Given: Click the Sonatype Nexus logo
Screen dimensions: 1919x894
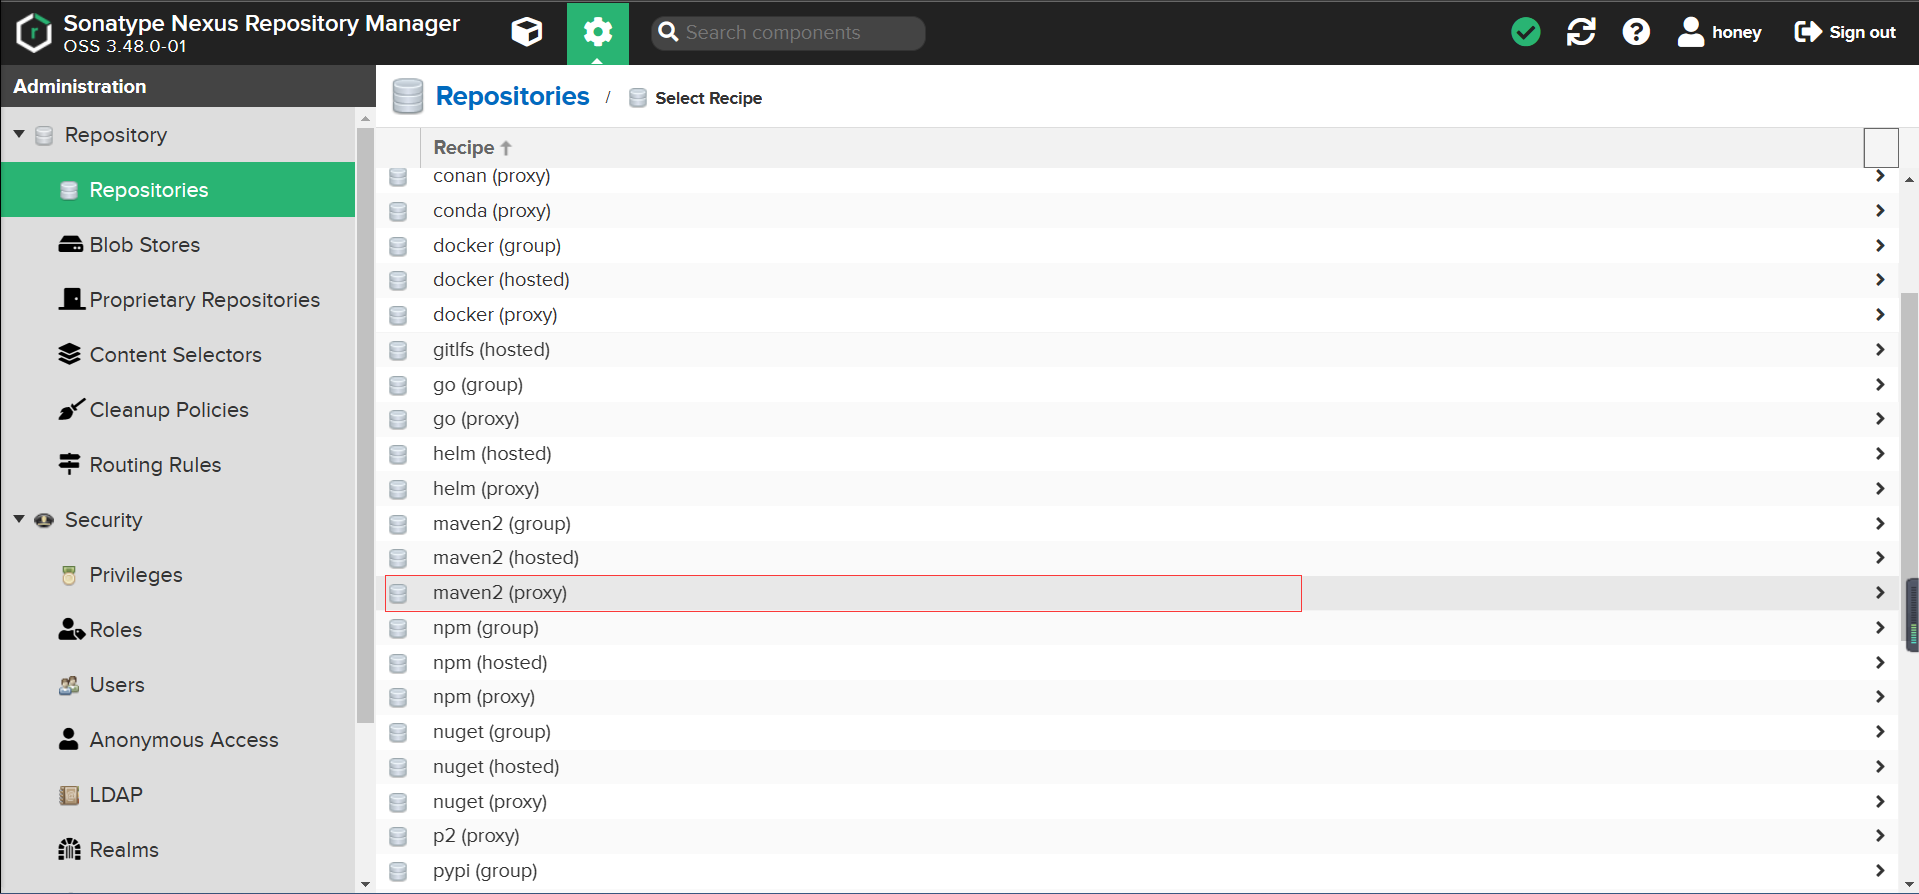Looking at the screenshot, I should pyautogui.click(x=34, y=32).
